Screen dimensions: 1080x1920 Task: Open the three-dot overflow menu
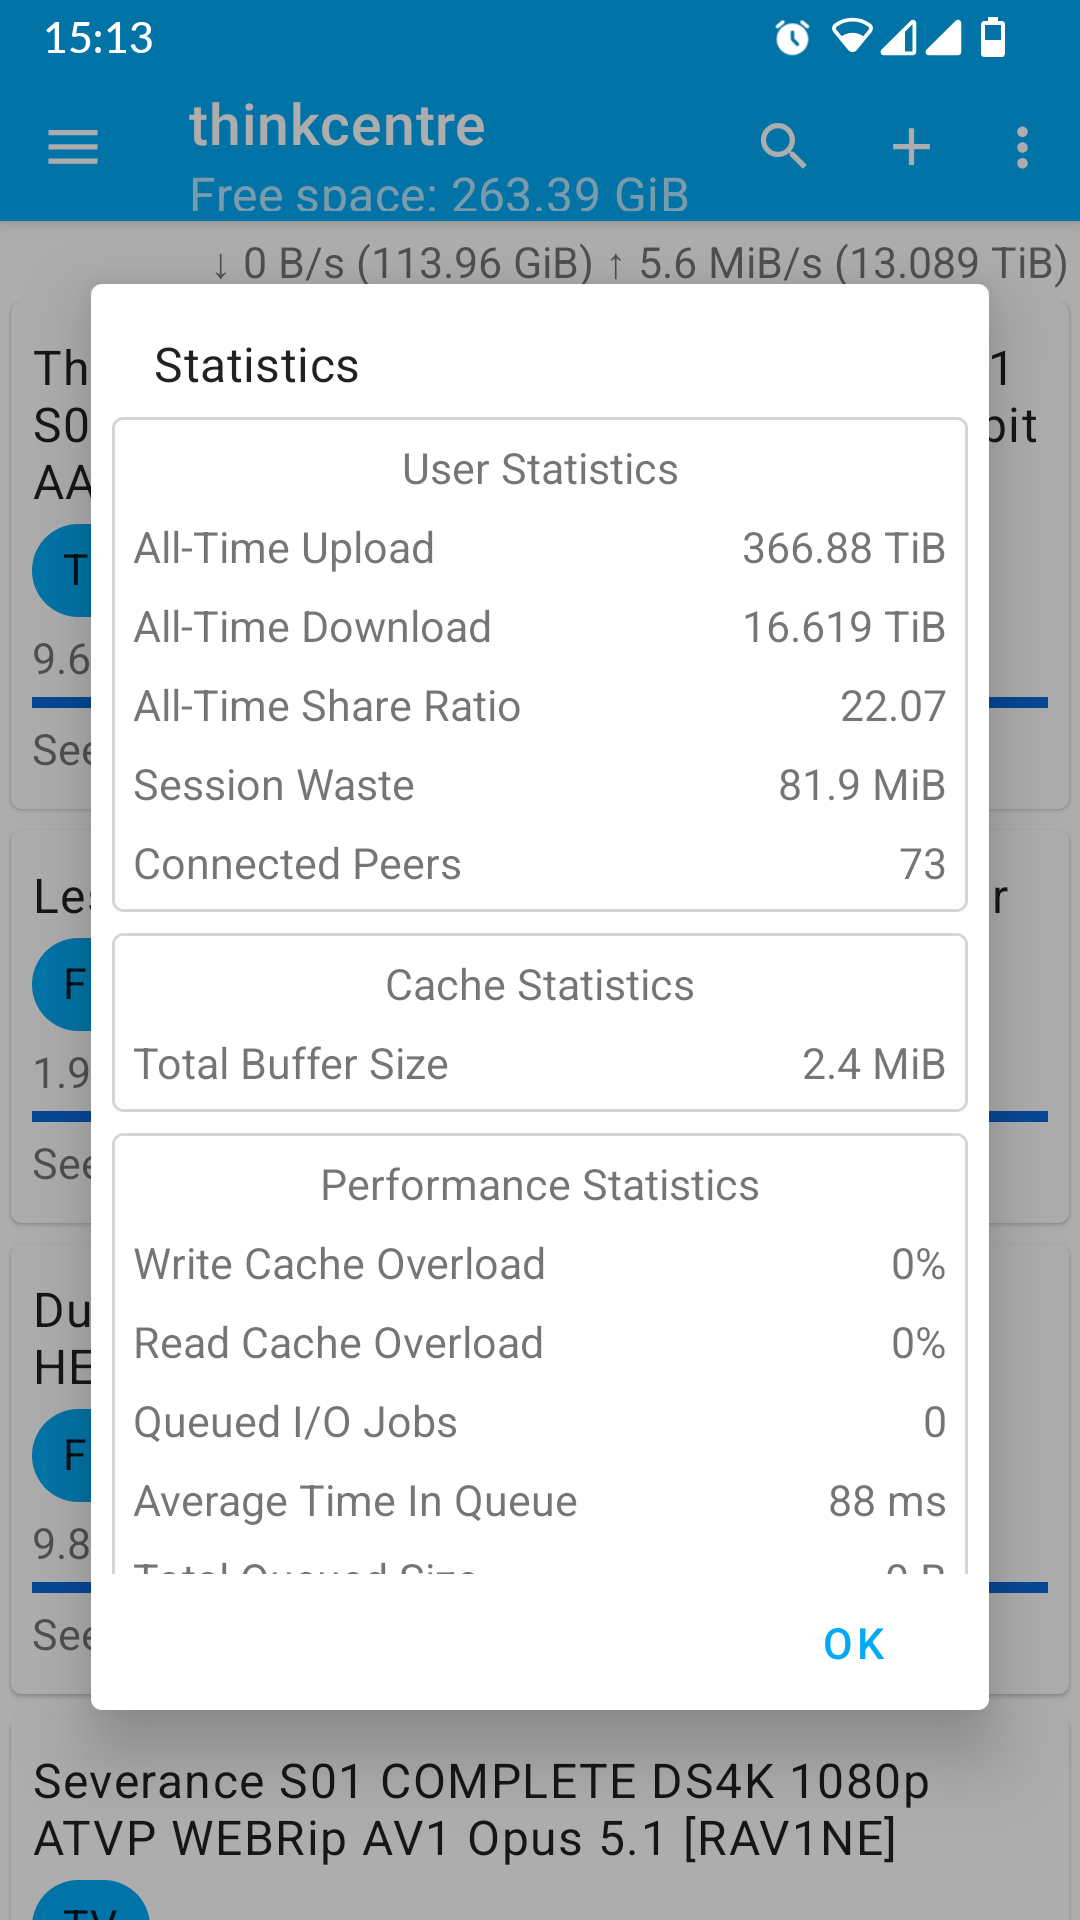pos(1021,147)
